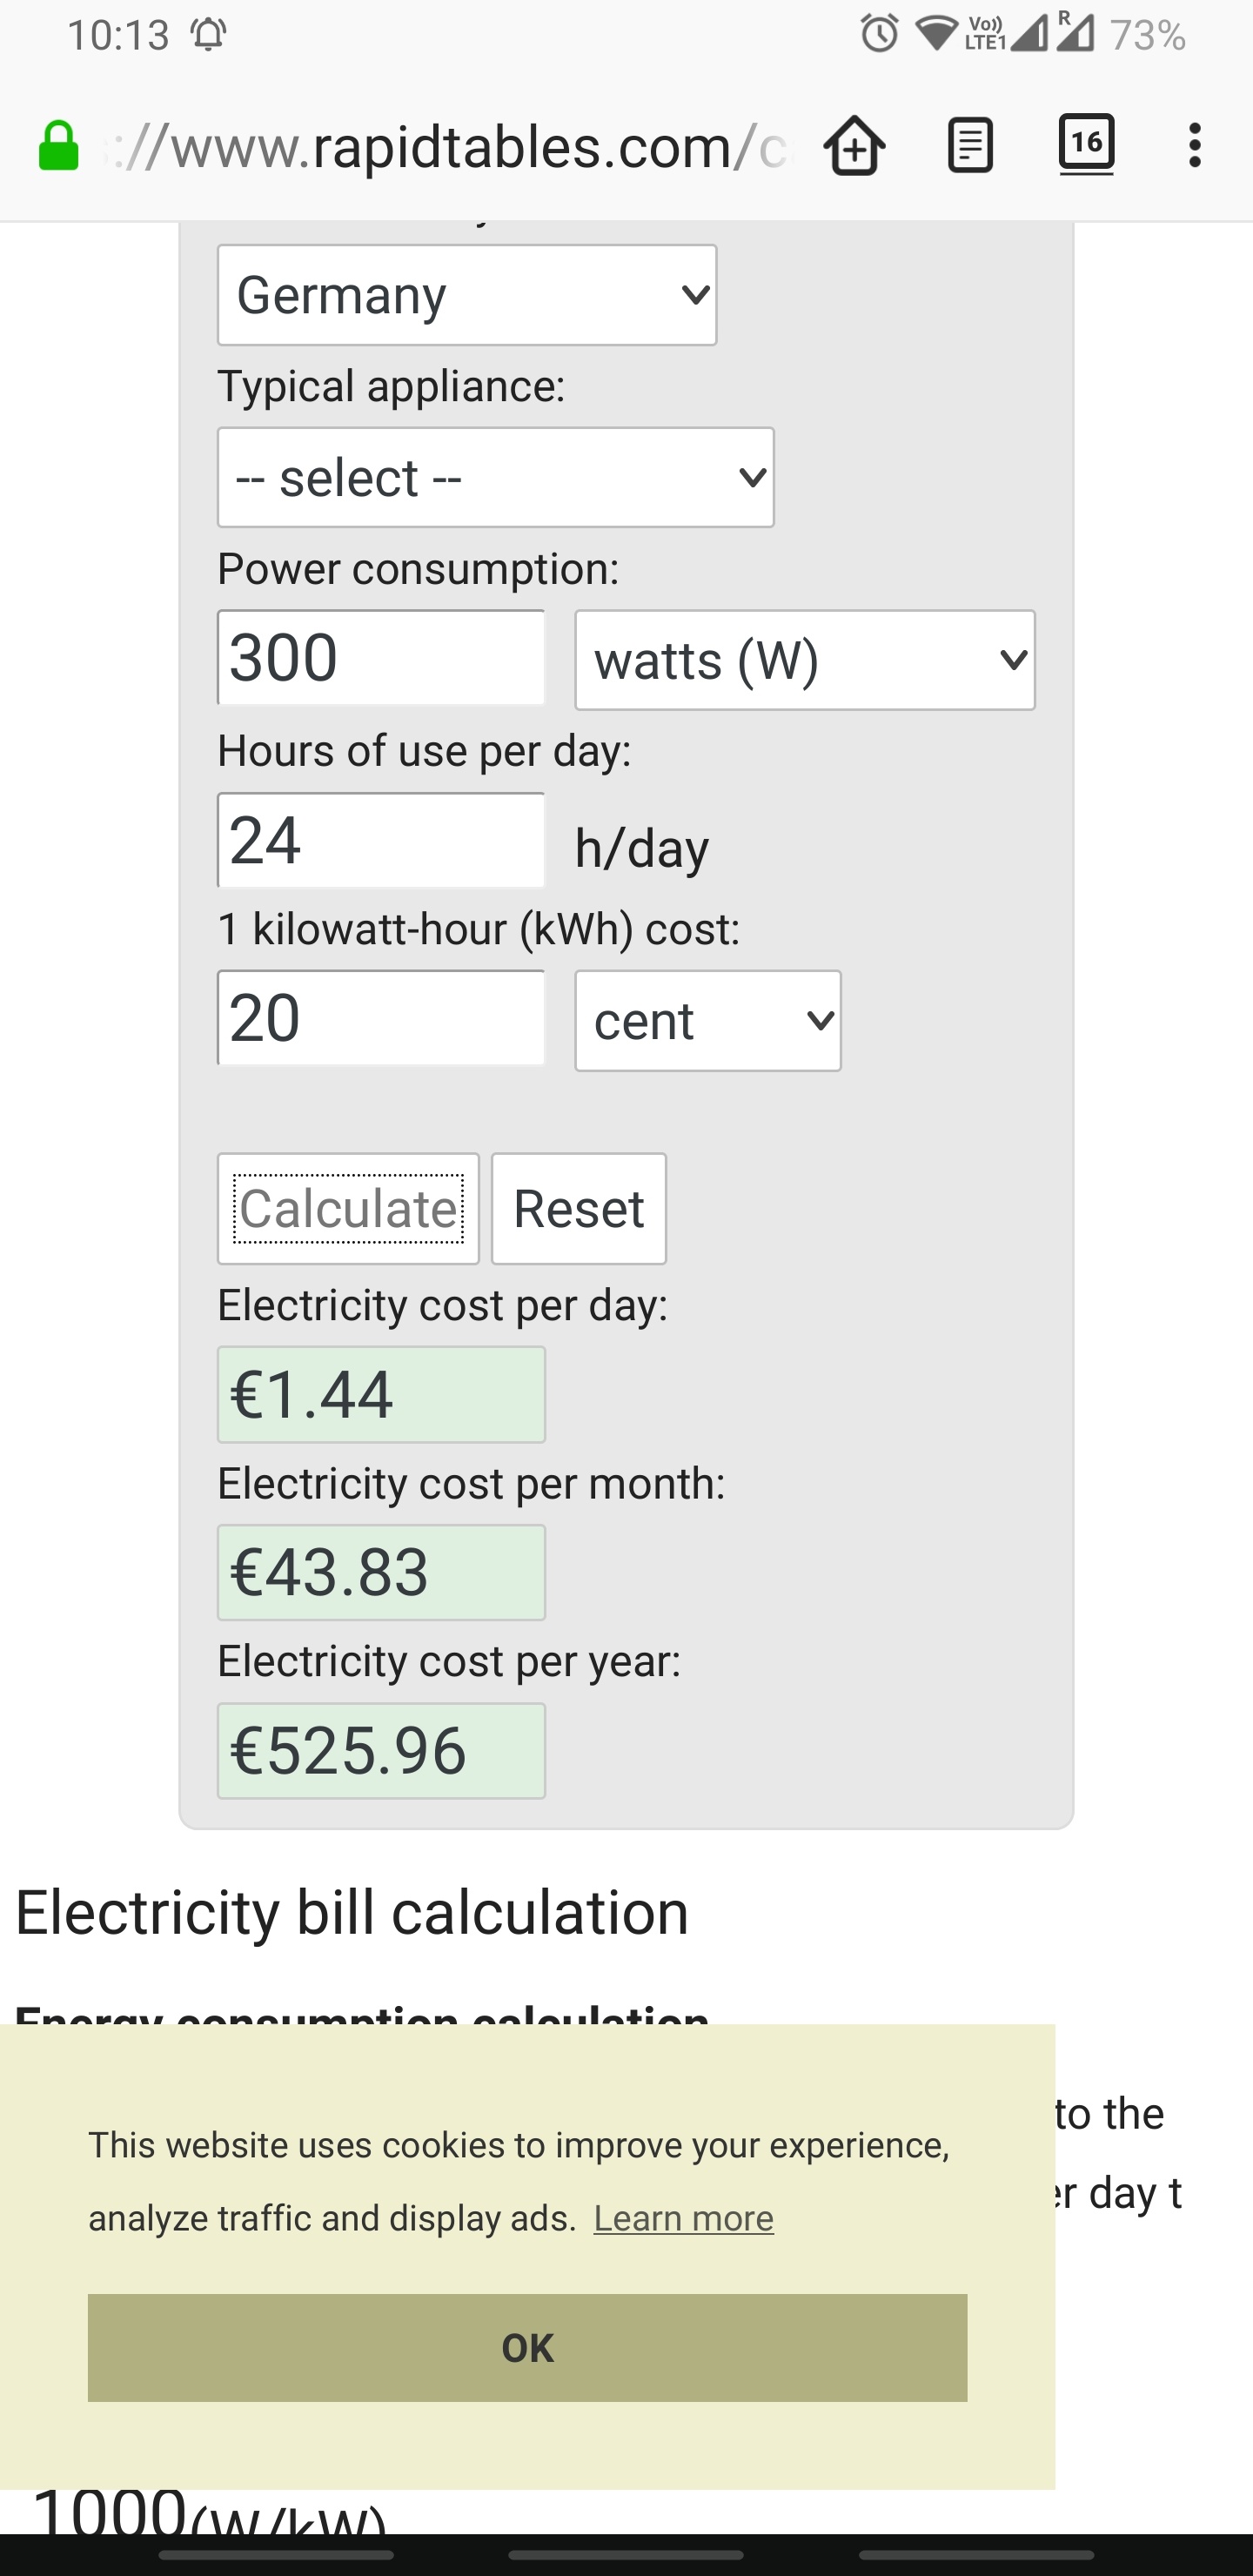Tap the green padlock security icon
Screen dimensions: 1253x2576
click(x=58, y=146)
